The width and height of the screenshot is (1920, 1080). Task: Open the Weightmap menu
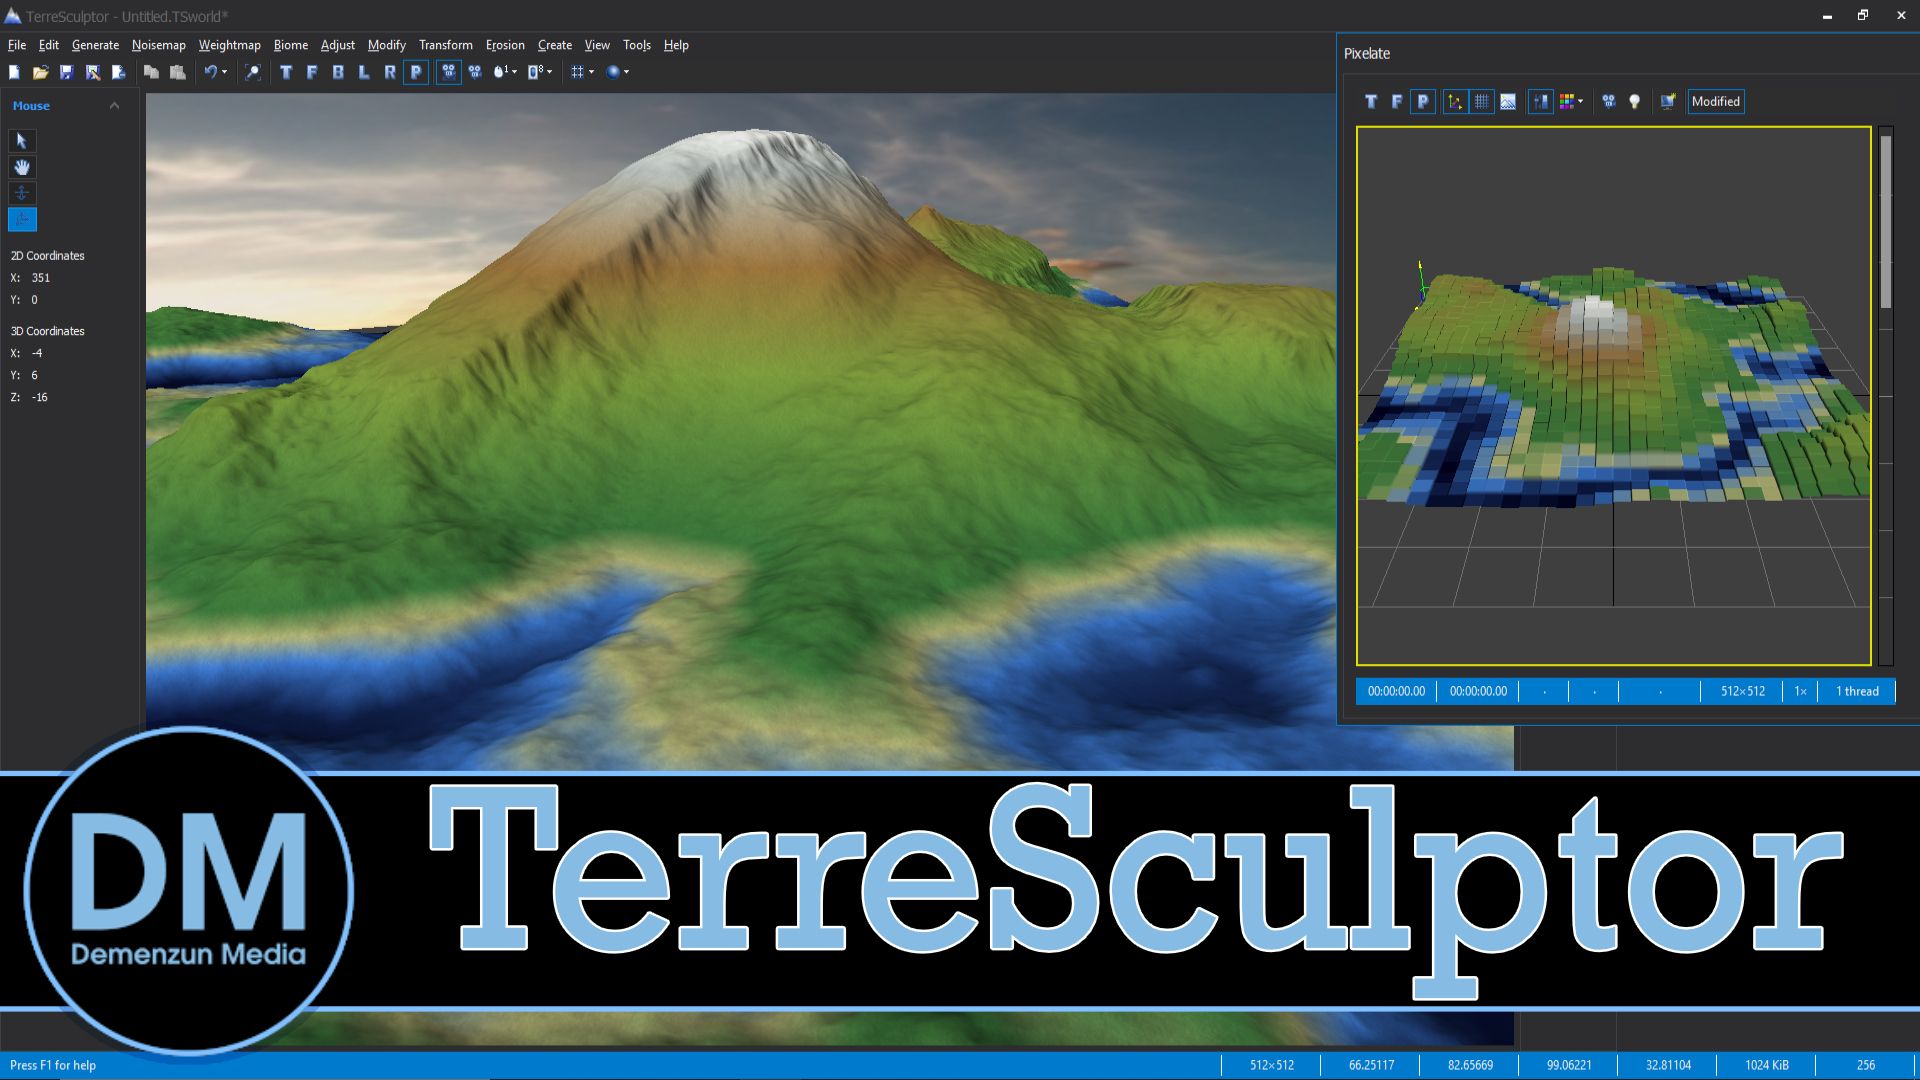229,45
